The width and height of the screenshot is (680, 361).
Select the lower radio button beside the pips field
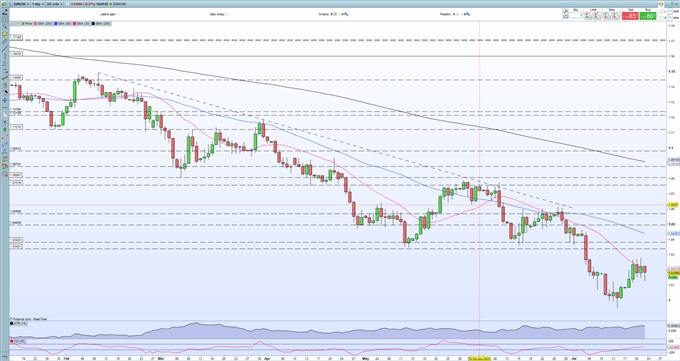[661, 18]
